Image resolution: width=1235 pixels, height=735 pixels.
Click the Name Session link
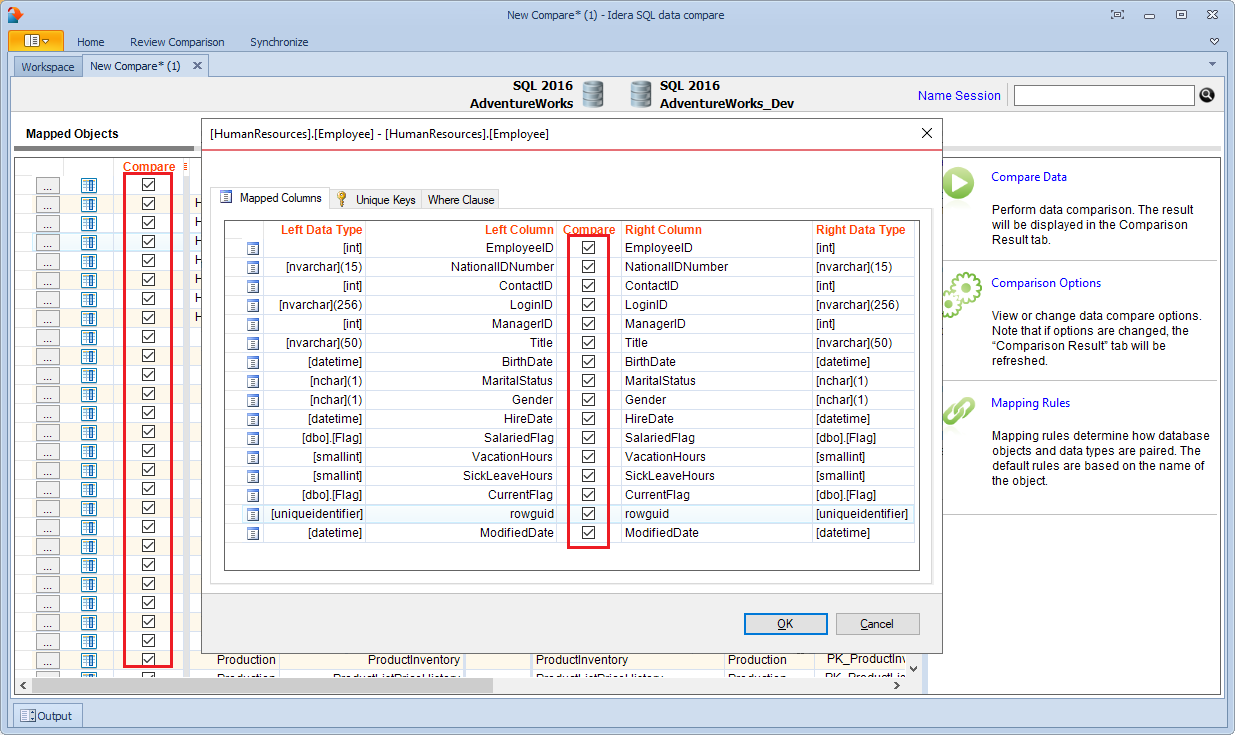(x=959, y=96)
